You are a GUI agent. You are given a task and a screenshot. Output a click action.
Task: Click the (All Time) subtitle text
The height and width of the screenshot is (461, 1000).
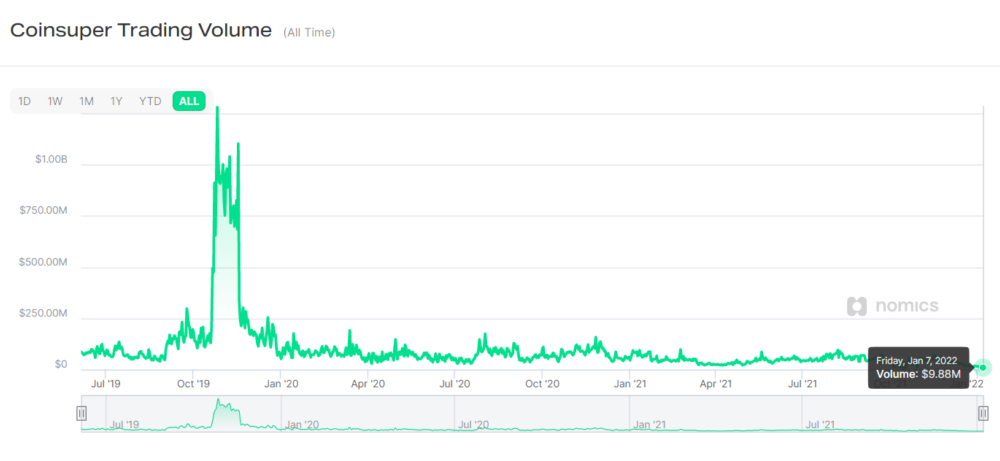click(x=309, y=33)
